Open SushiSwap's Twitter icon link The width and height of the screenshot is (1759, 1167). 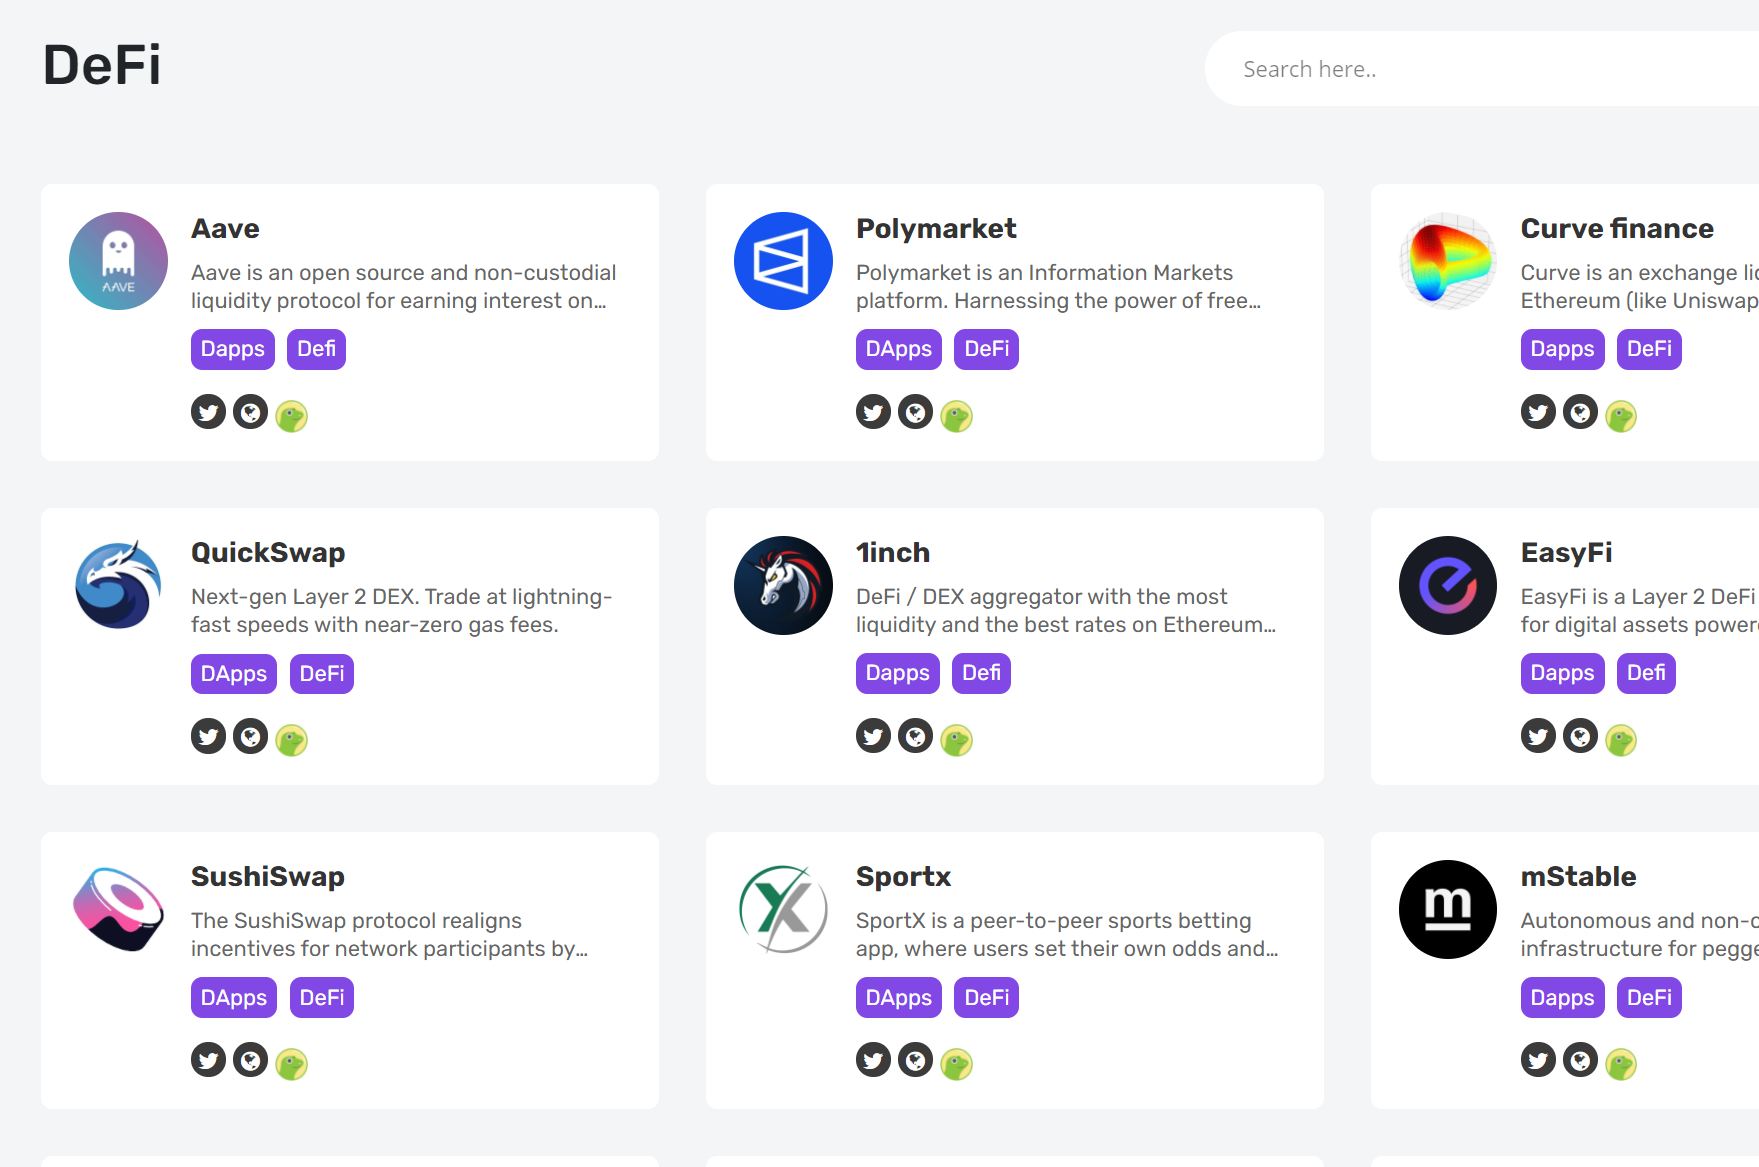pyautogui.click(x=208, y=1060)
